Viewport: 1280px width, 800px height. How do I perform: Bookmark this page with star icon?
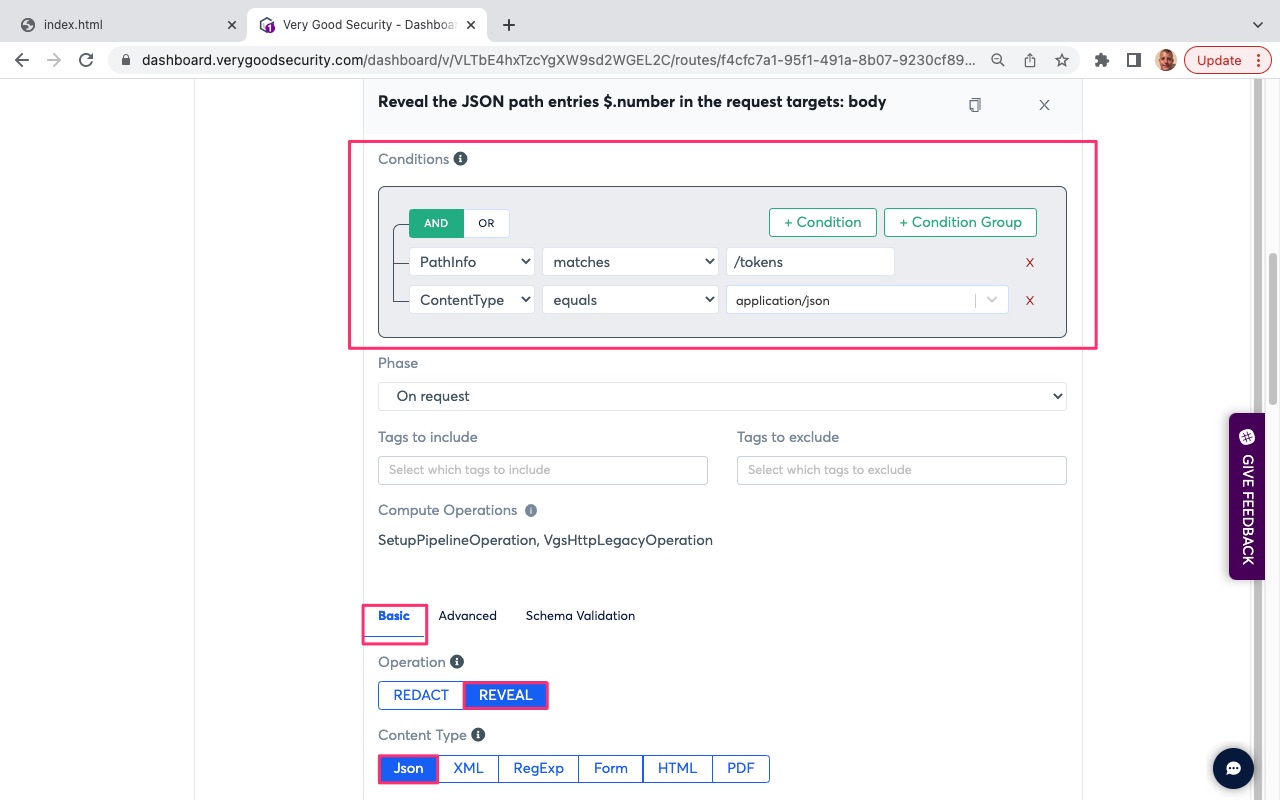tap(1062, 60)
